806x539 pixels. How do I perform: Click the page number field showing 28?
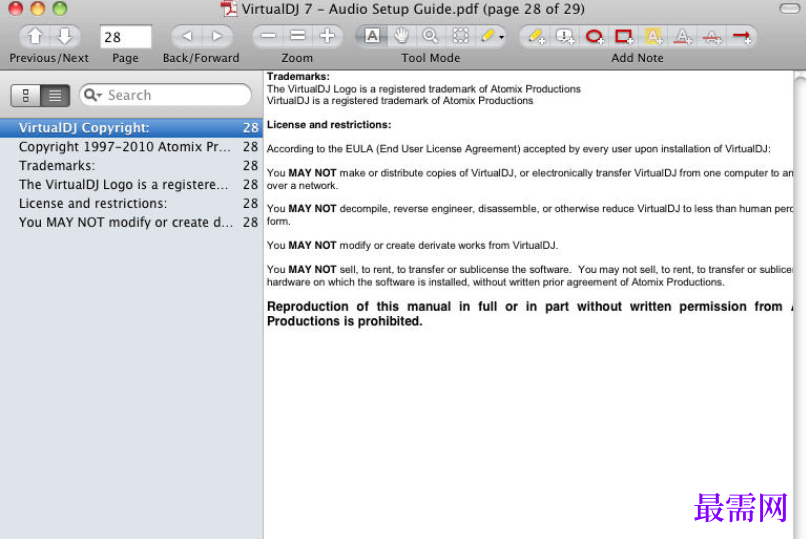(125, 37)
